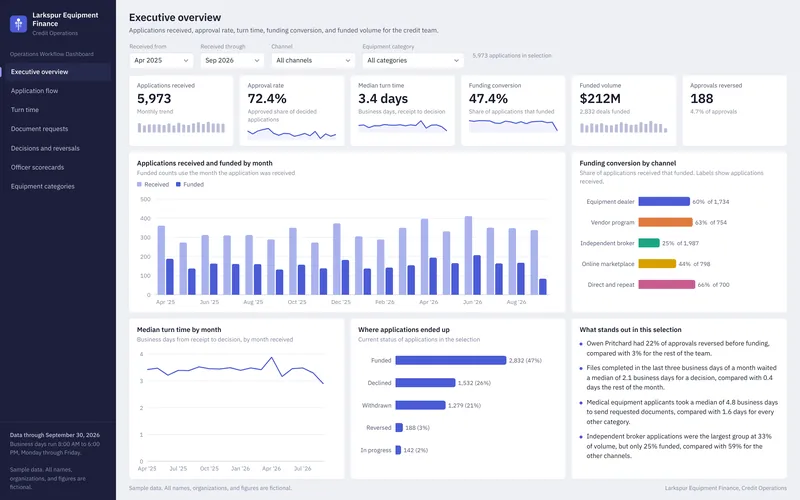This screenshot has width=800, height=500.
Task: Click 'Data through September 30, 2026' note
Action: 55,435
